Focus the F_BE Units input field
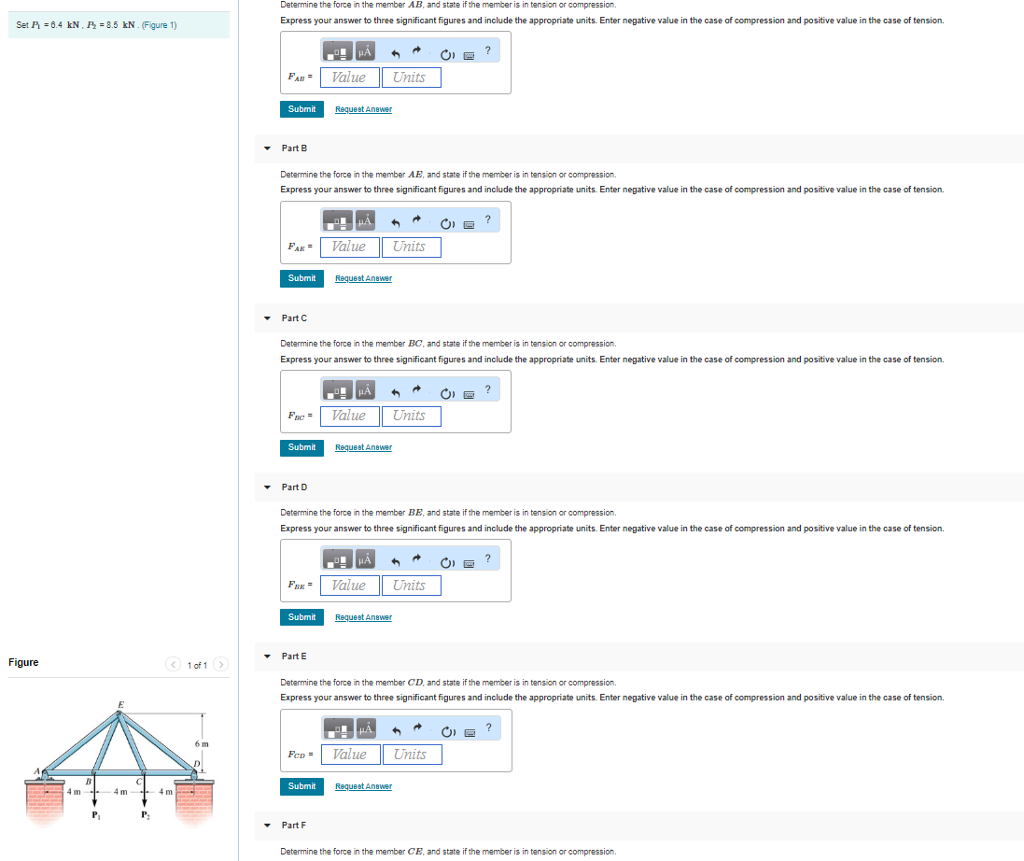The width and height of the screenshot is (1024, 861). click(411, 586)
